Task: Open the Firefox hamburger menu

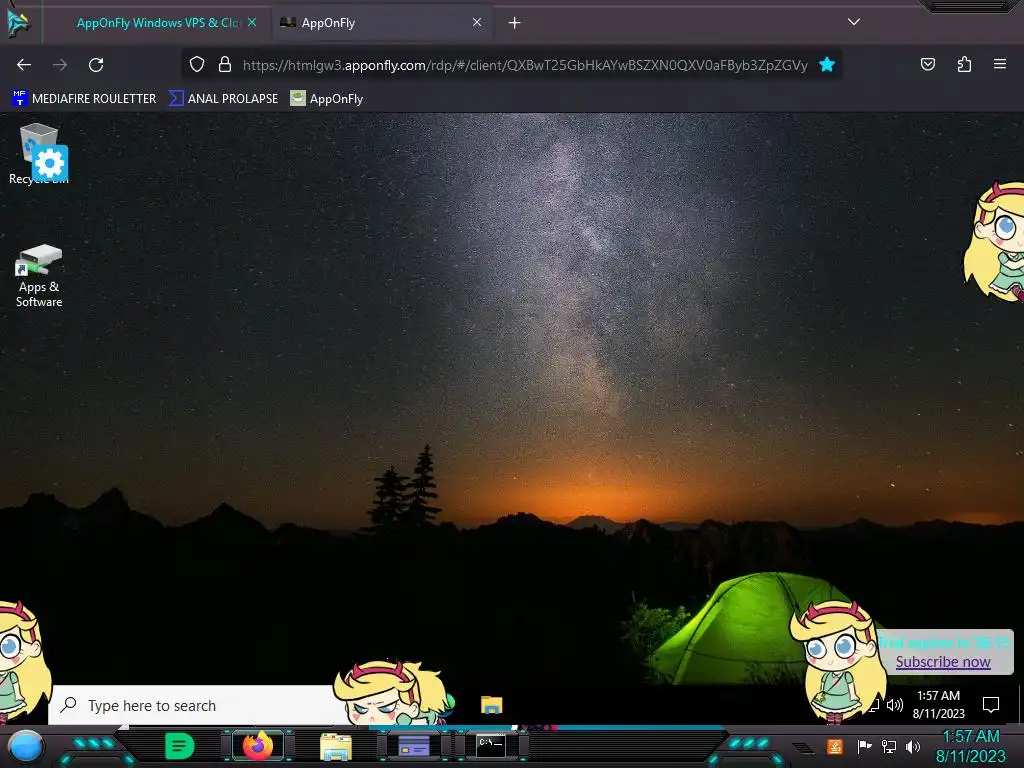Action: click(x=999, y=64)
